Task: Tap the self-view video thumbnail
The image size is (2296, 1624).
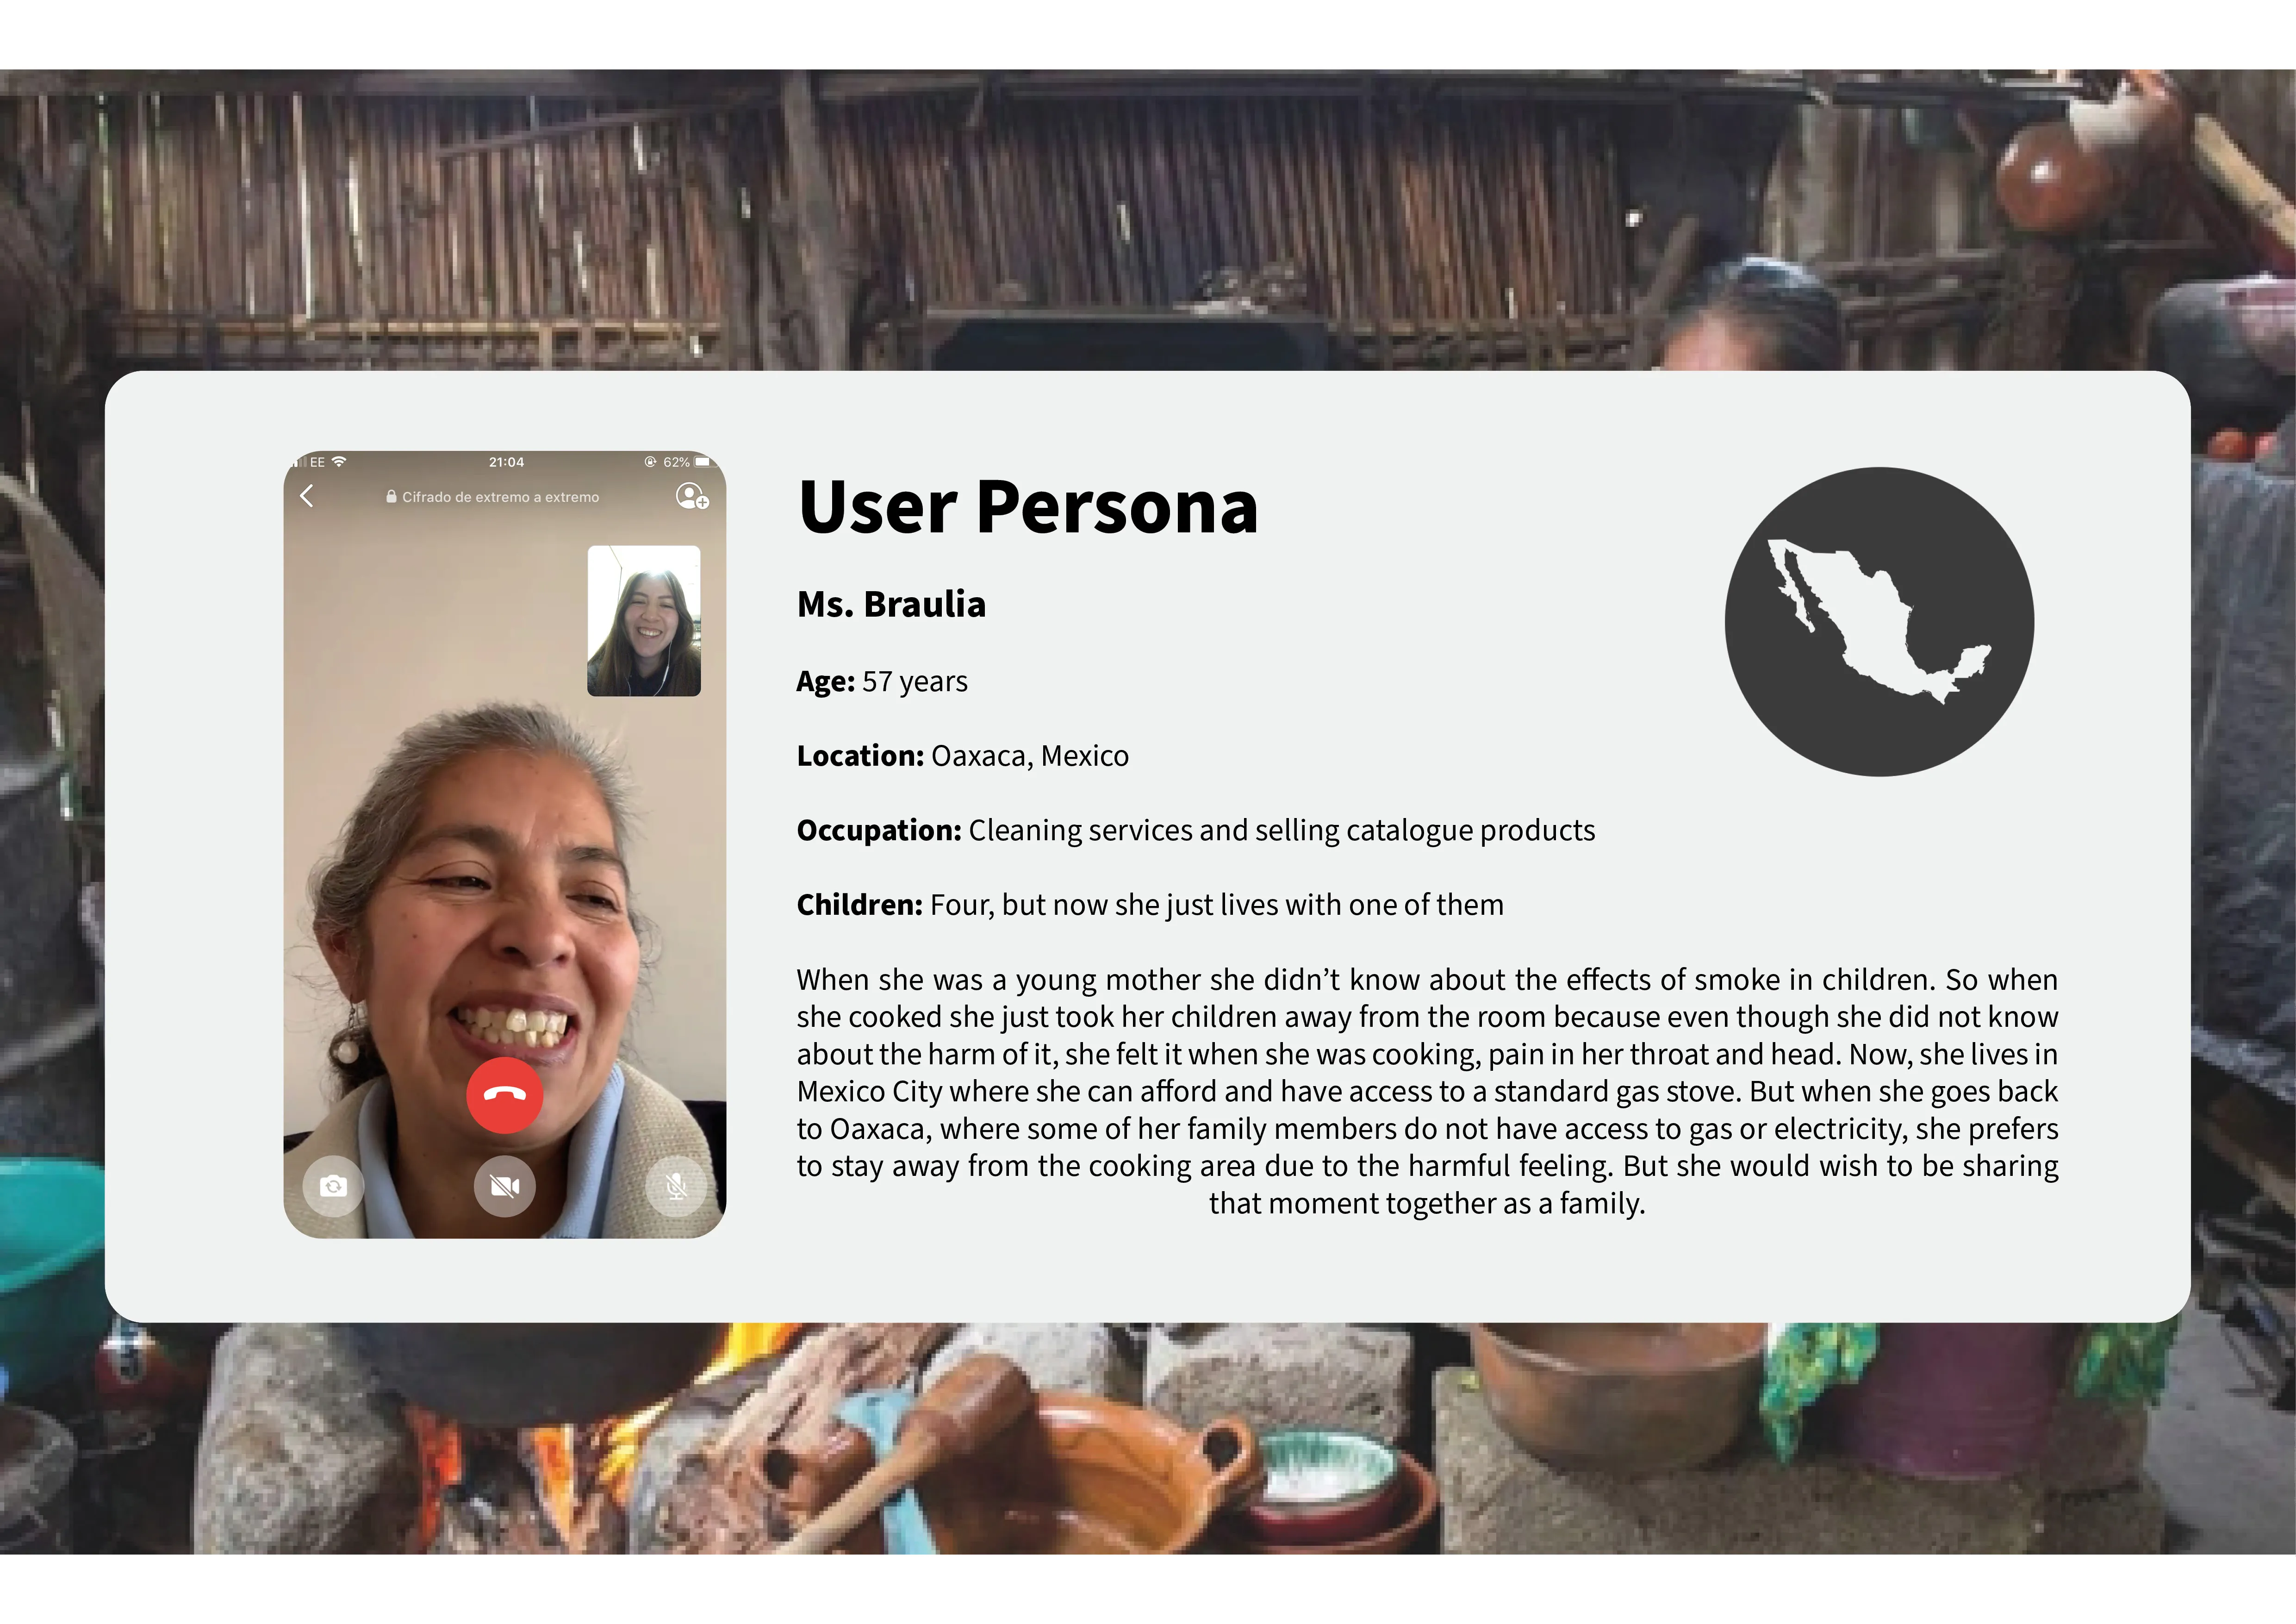Action: coord(644,620)
